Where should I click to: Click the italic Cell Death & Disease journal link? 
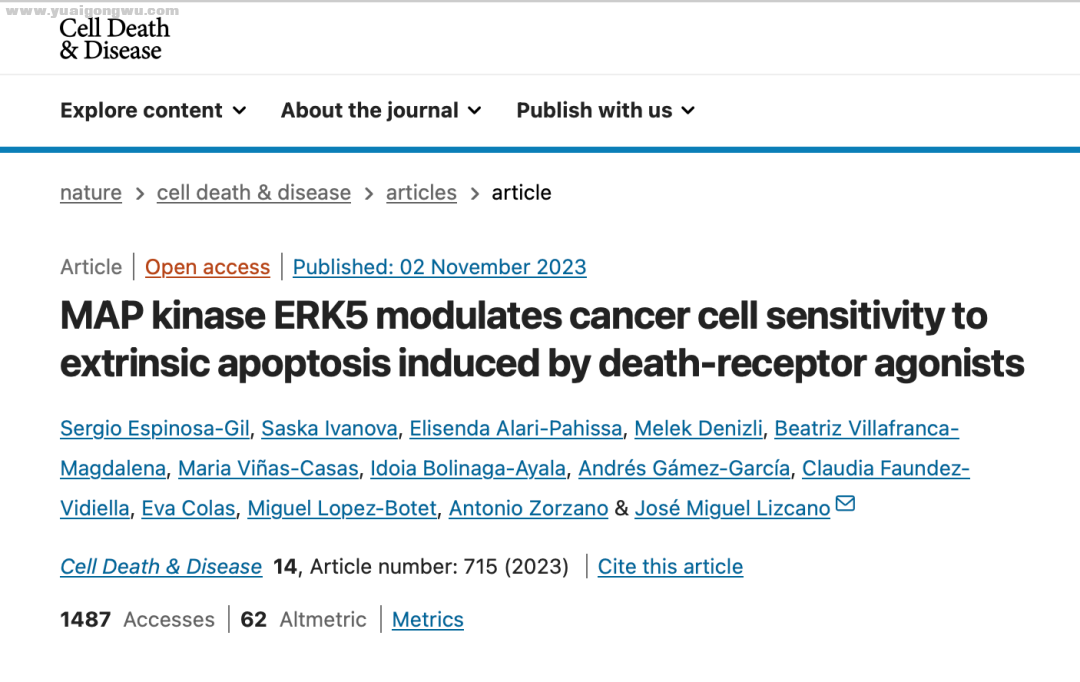(x=161, y=566)
